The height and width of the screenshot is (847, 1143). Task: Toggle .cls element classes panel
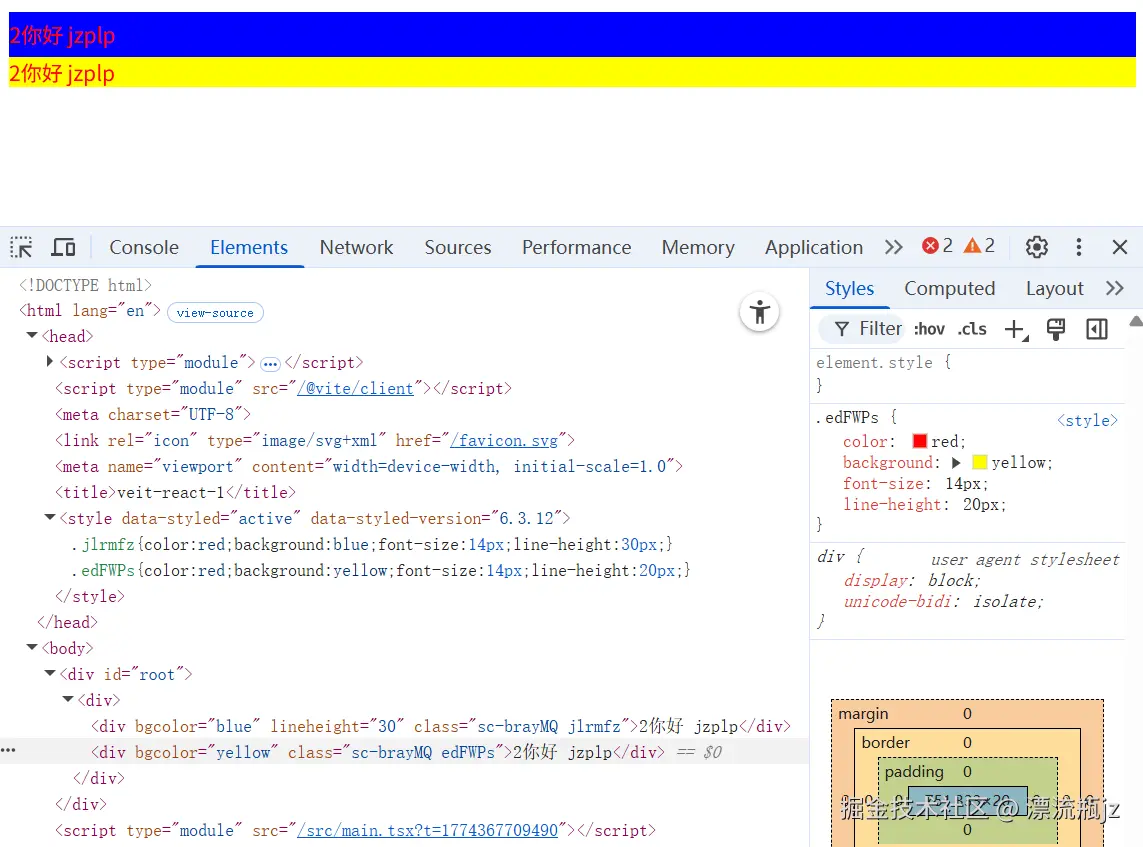click(971, 328)
